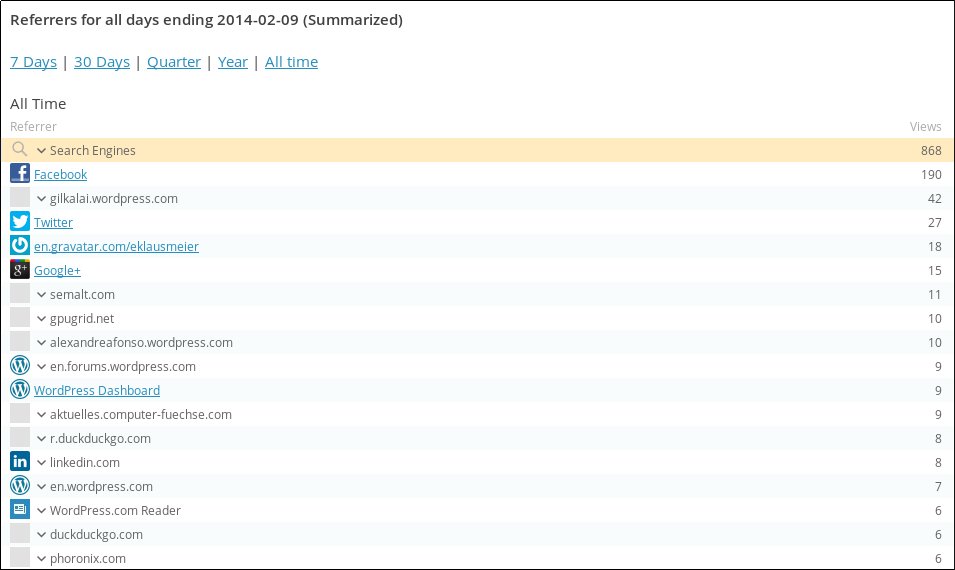Click the WordPress.com Reader icon
The height and width of the screenshot is (570, 955).
pos(20,510)
